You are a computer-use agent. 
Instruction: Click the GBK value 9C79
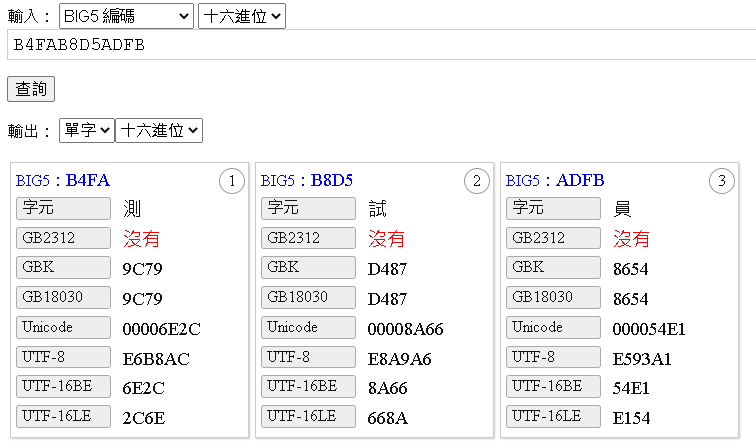[142, 269]
